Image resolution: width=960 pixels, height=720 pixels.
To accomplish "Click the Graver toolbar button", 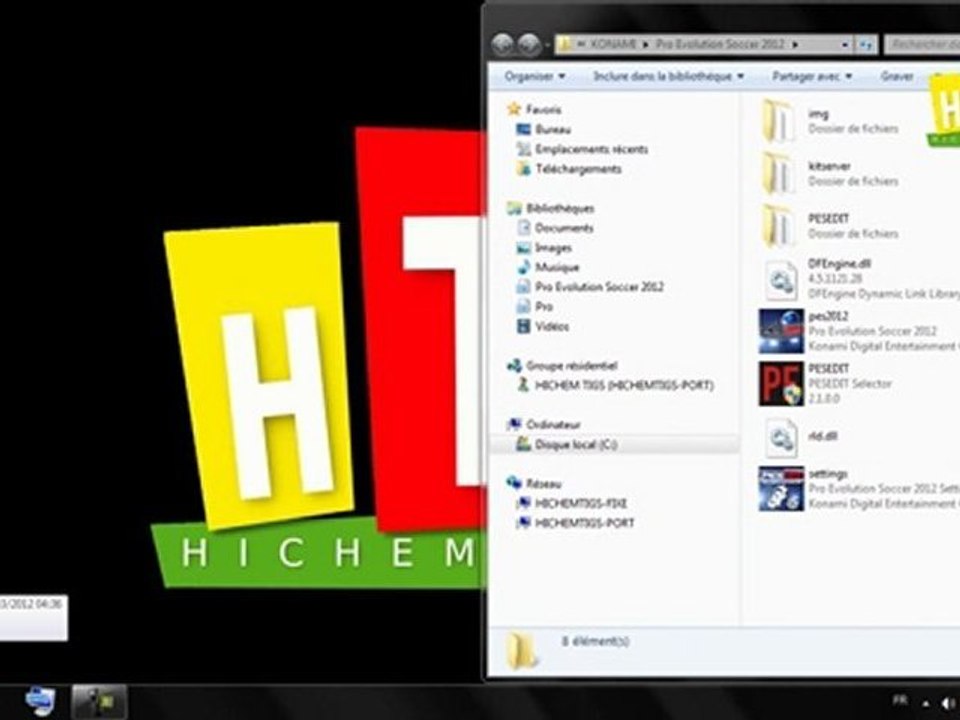I will click(897, 77).
